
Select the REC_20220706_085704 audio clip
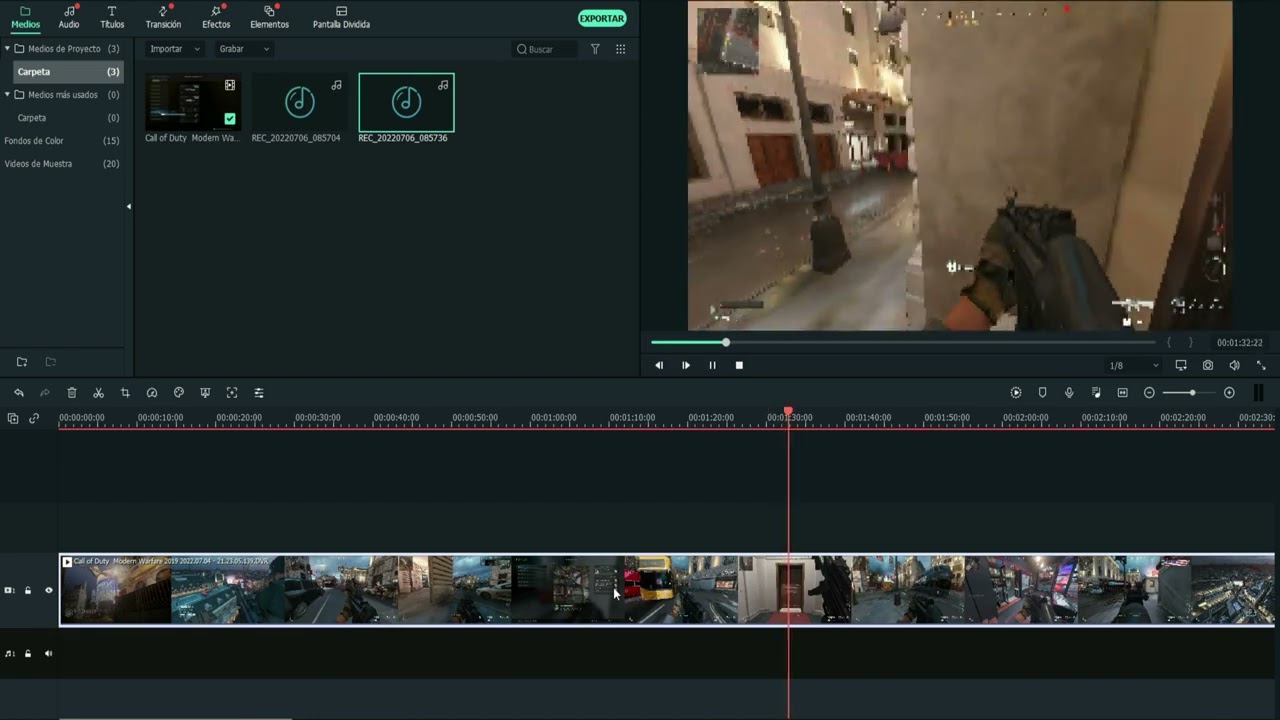299,102
